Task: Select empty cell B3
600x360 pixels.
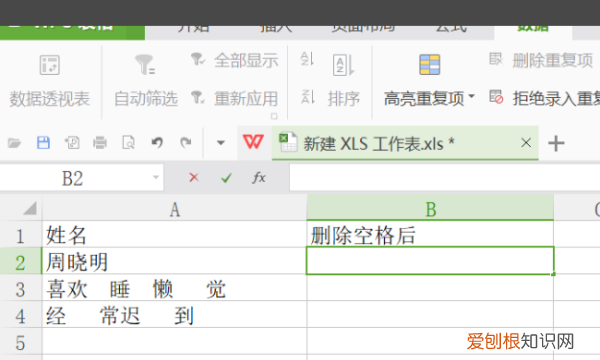Action: pos(430,288)
